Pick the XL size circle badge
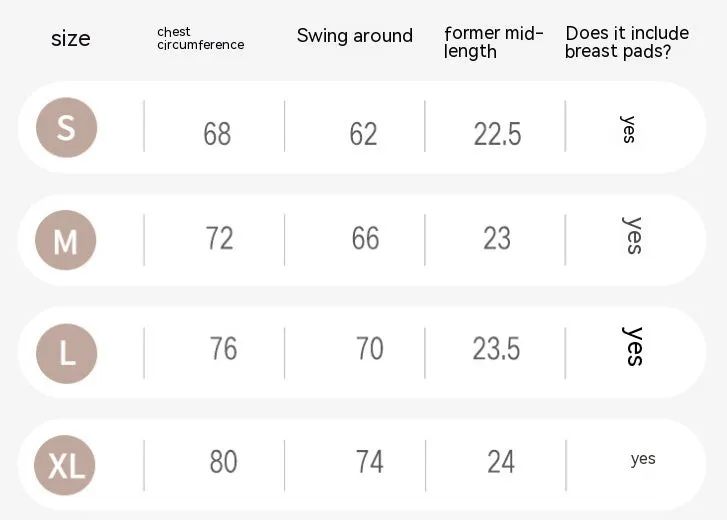The width and height of the screenshot is (727, 520). [x=65, y=465]
